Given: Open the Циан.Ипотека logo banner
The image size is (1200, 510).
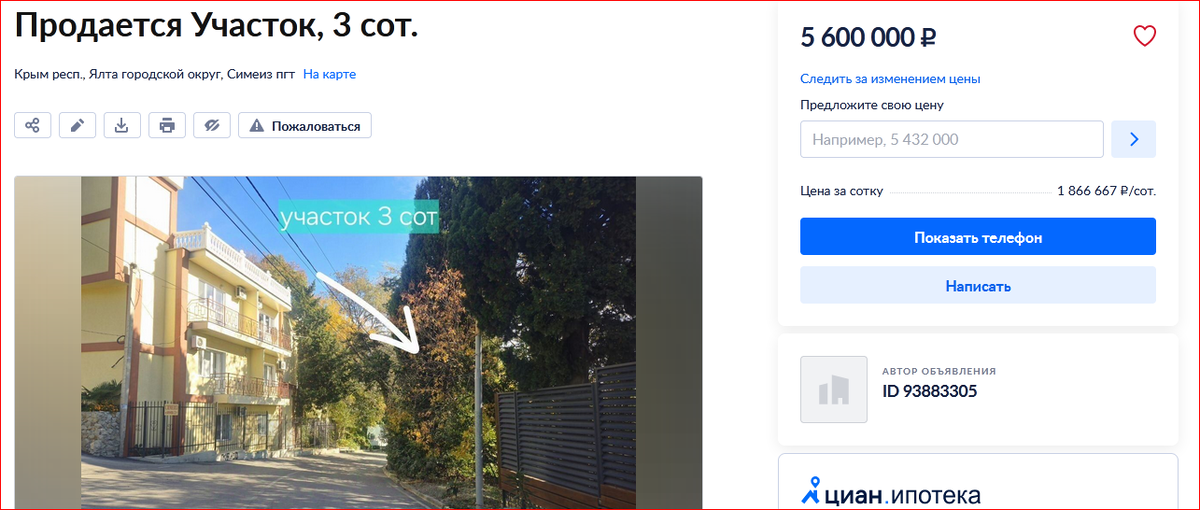Looking at the screenshot, I should 891,492.
